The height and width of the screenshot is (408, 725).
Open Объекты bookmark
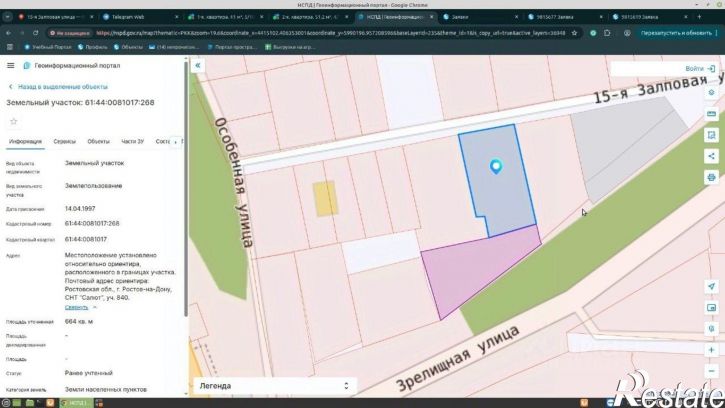(x=128, y=47)
